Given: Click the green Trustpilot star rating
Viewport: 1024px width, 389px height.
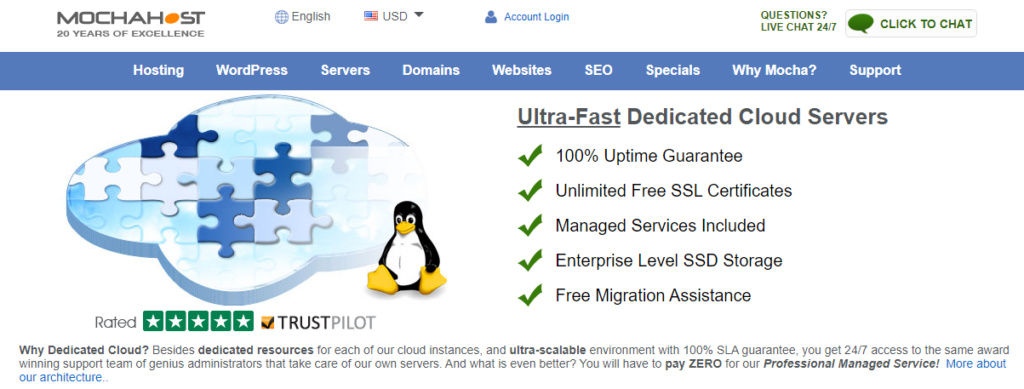Looking at the screenshot, I should click(198, 321).
